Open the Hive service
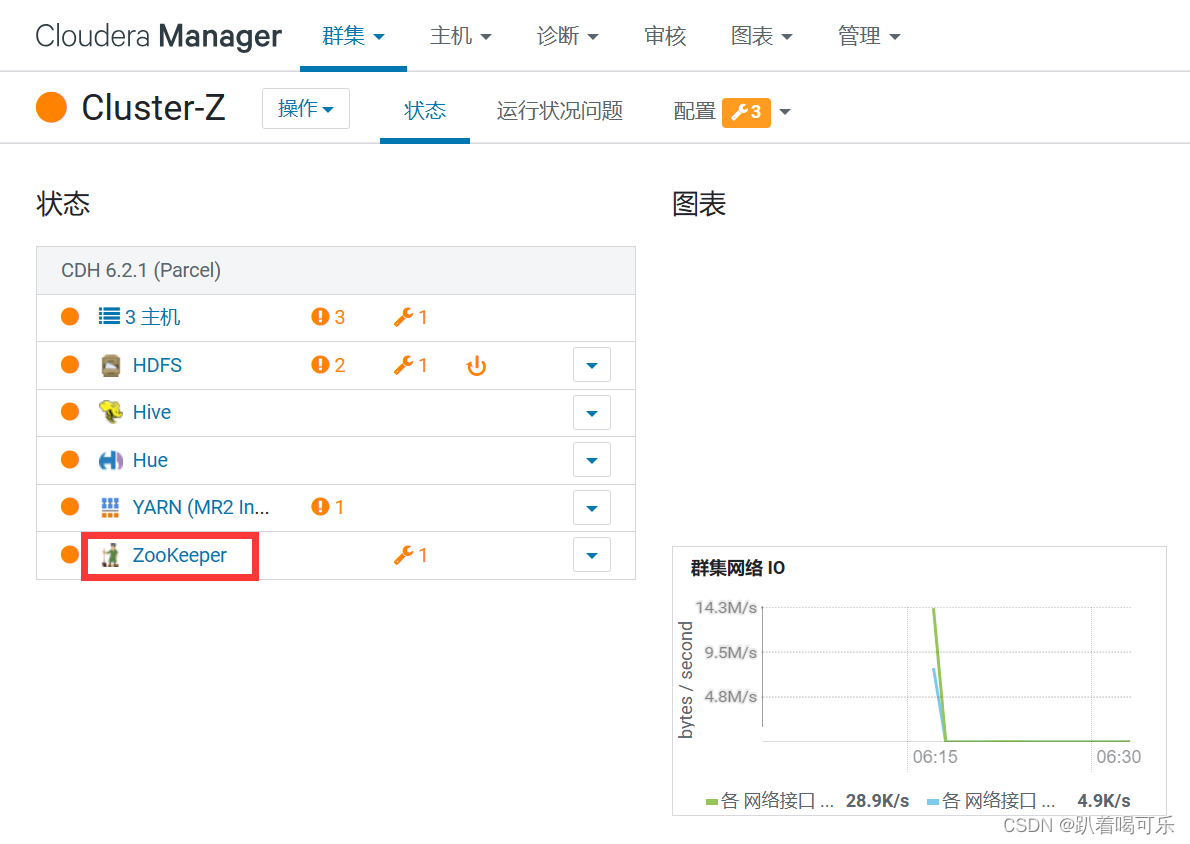The height and width of the screenshot is (844, 1190). tap(152, 412)
